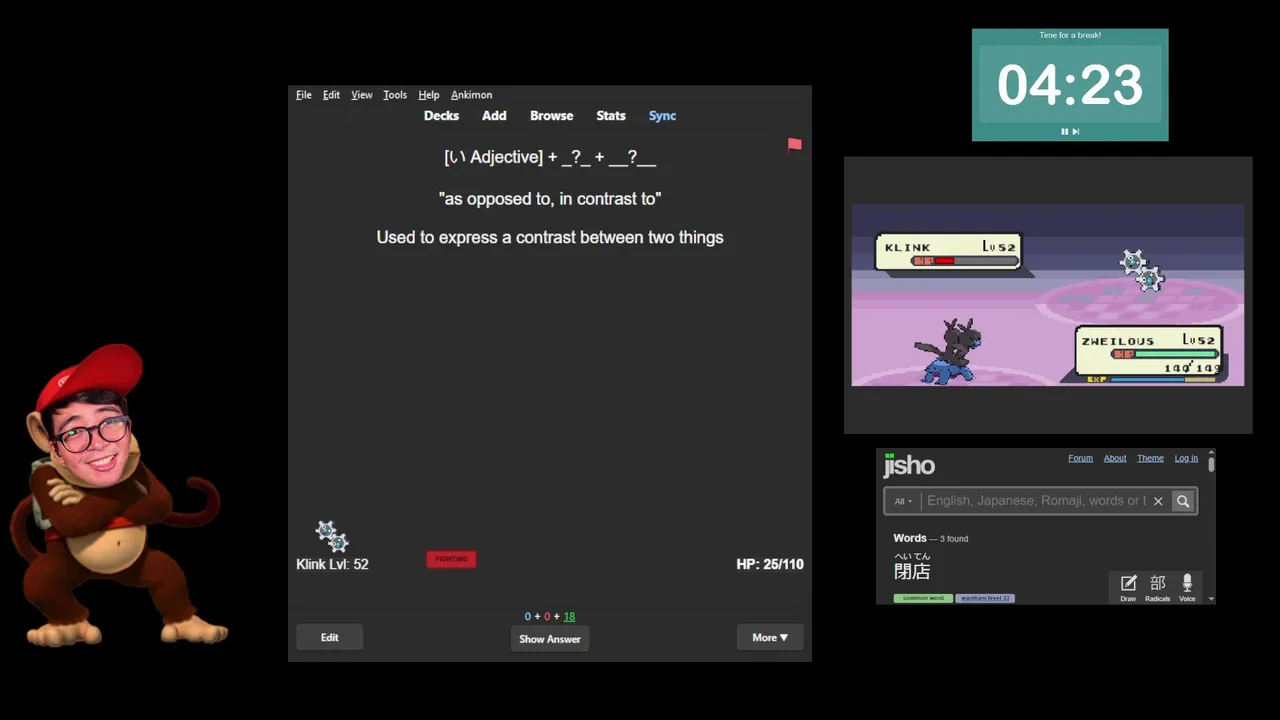Click Zweilous's HP bar in the battle
Screen dimensions: 1280x720
[x=1166, y=354]
